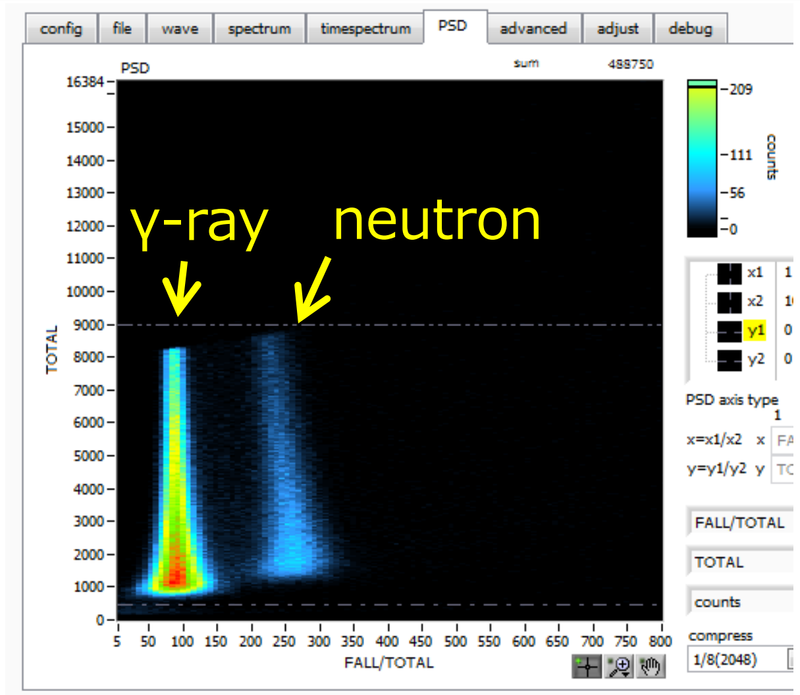Click the PSD x axis type field
Screen dimensions: 800x695
[784, 440]
